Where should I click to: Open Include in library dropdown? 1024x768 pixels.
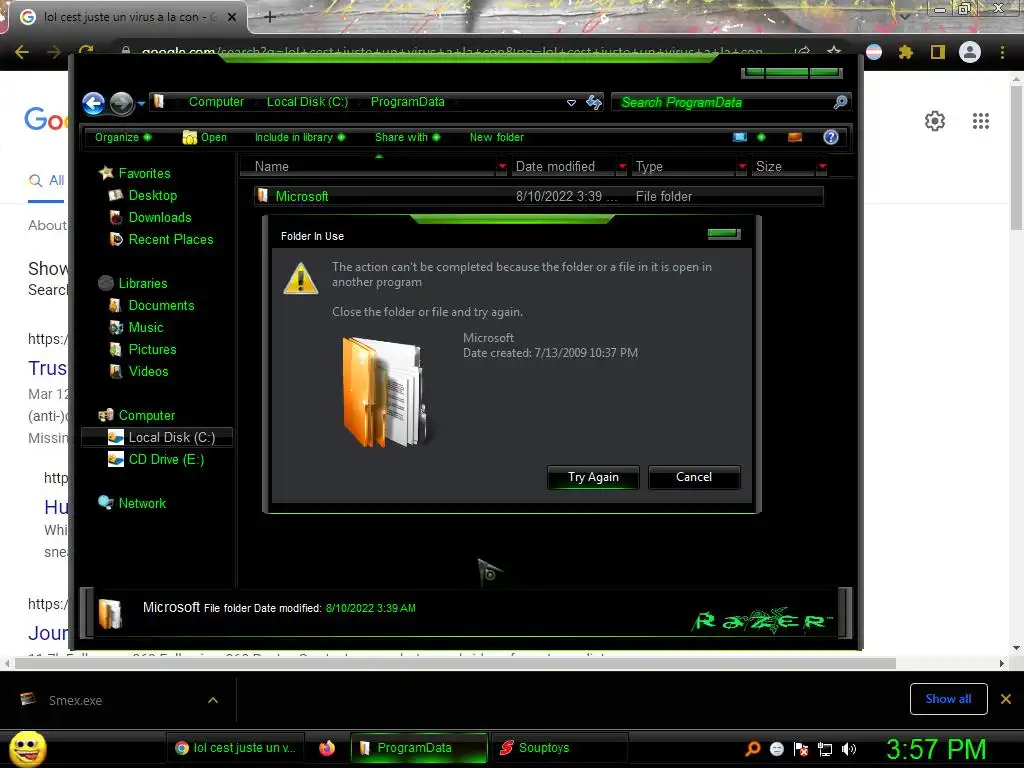click(x=299, y=137)
